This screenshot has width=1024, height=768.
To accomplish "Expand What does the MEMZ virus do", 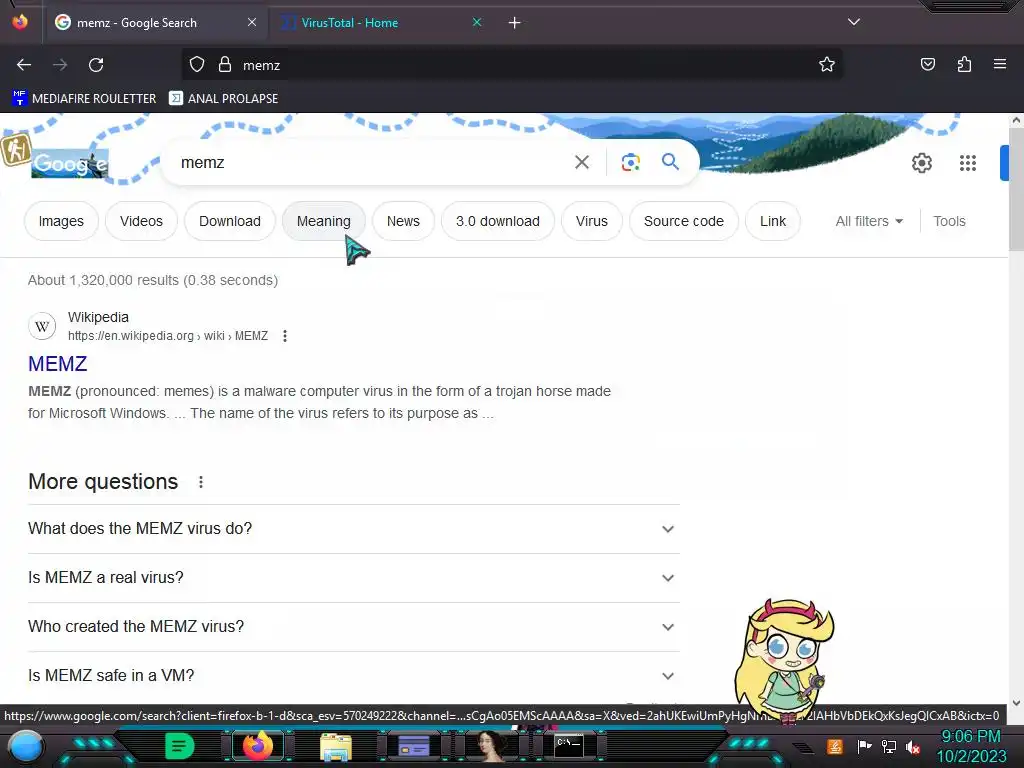I will click(353, 529).
